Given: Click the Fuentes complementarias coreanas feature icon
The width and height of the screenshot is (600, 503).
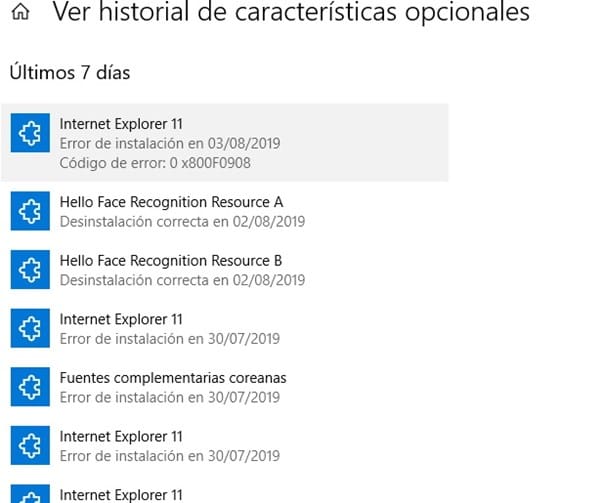Looking at the screenshot, I should click(x=29, y=387).
